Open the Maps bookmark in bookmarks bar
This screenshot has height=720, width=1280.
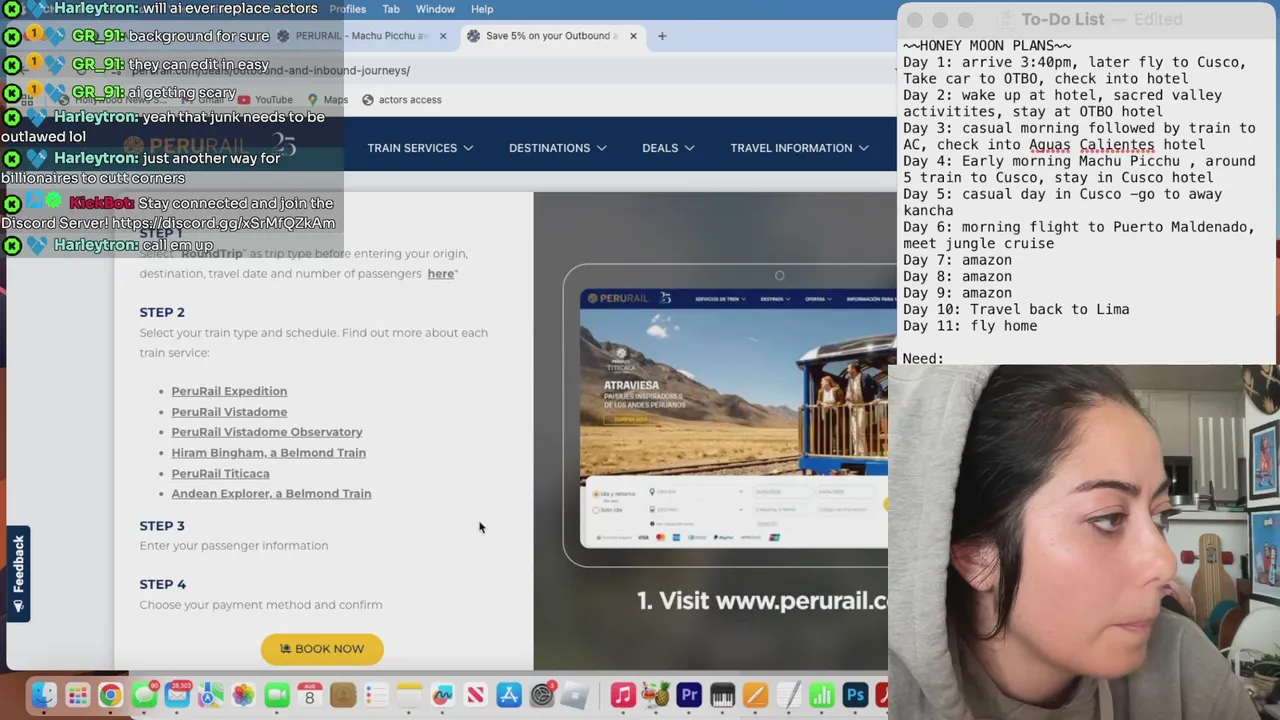click(328, 100)
